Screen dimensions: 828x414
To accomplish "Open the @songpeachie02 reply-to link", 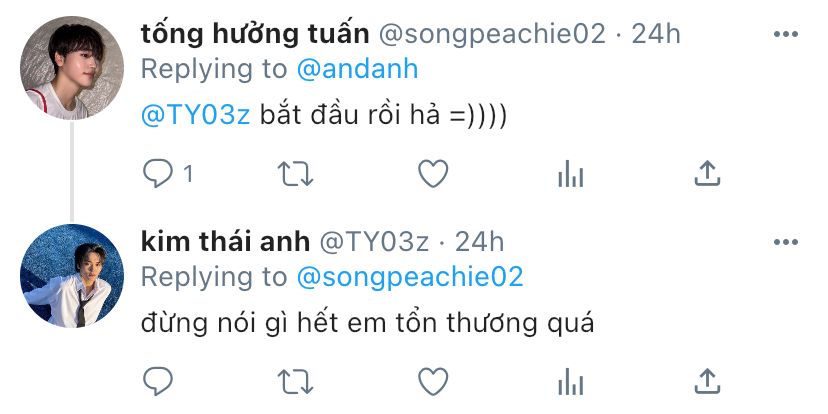I will click(410, 277).
